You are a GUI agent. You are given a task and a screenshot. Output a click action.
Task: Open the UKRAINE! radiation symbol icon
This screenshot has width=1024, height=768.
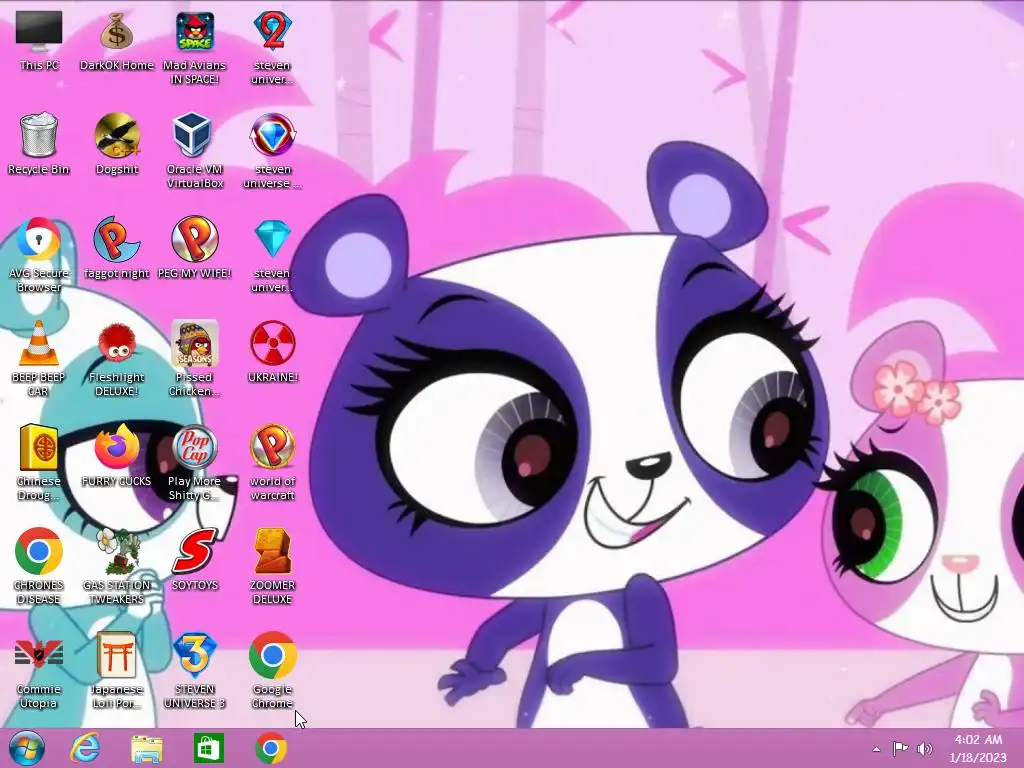(x=272, y=351)
